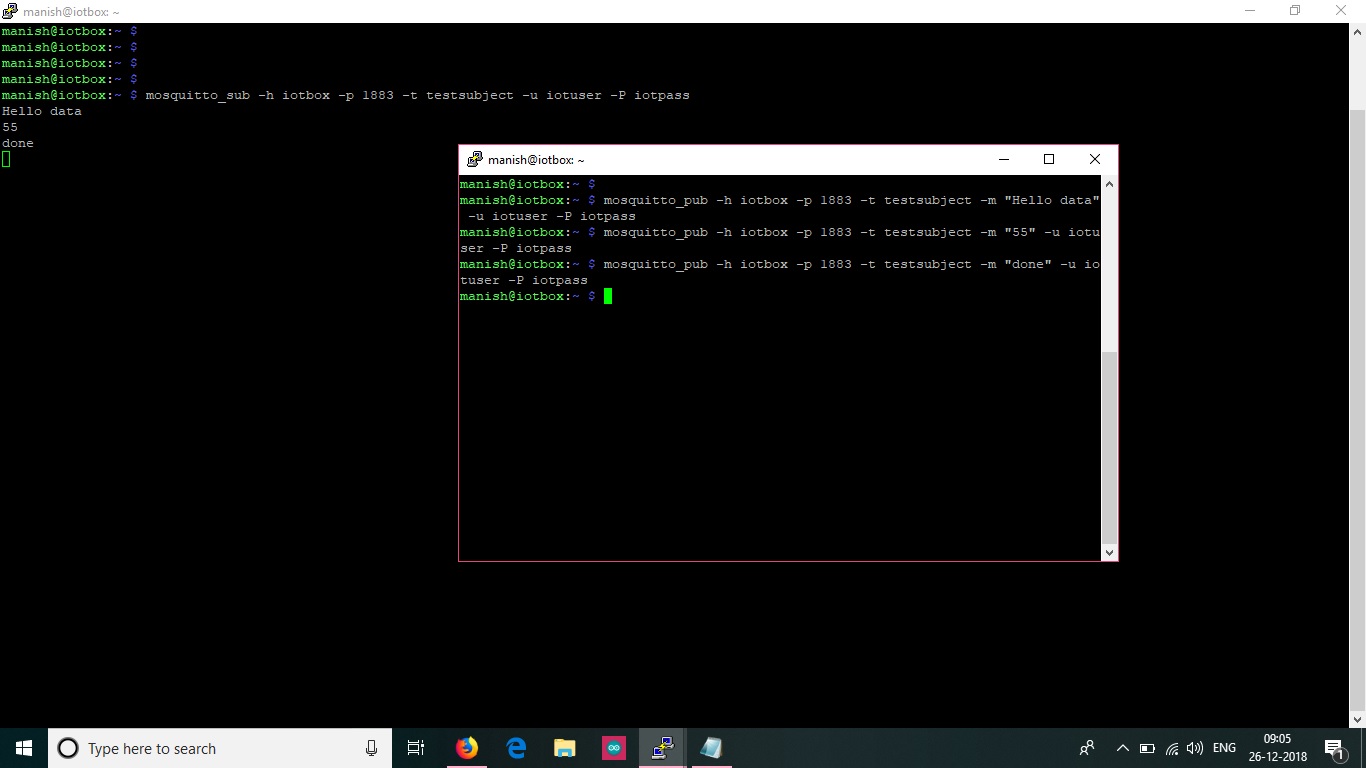The width and height of the screenshot is (1366, 768).
Task: Click the Type here to search box
Action: point(220,748)
